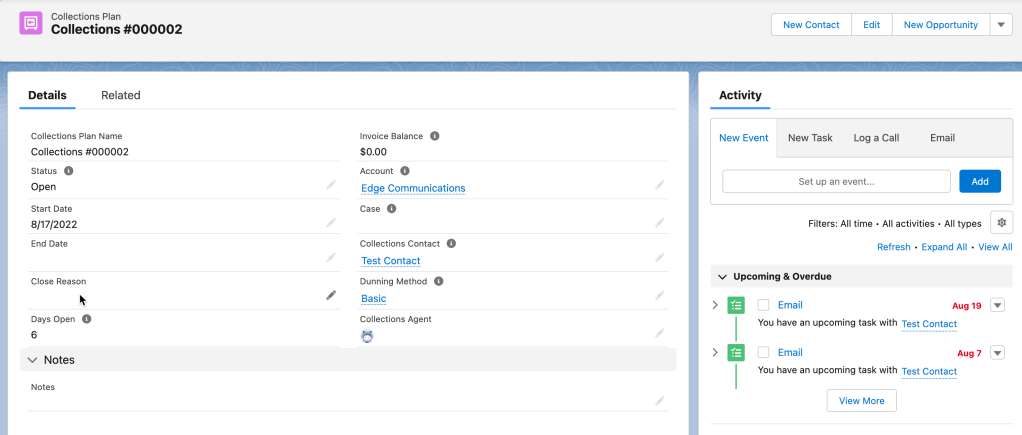Select the Log a Call tab
Image resolution: width=1022 pixels, height=435 pixels.
tap(876, 138)
